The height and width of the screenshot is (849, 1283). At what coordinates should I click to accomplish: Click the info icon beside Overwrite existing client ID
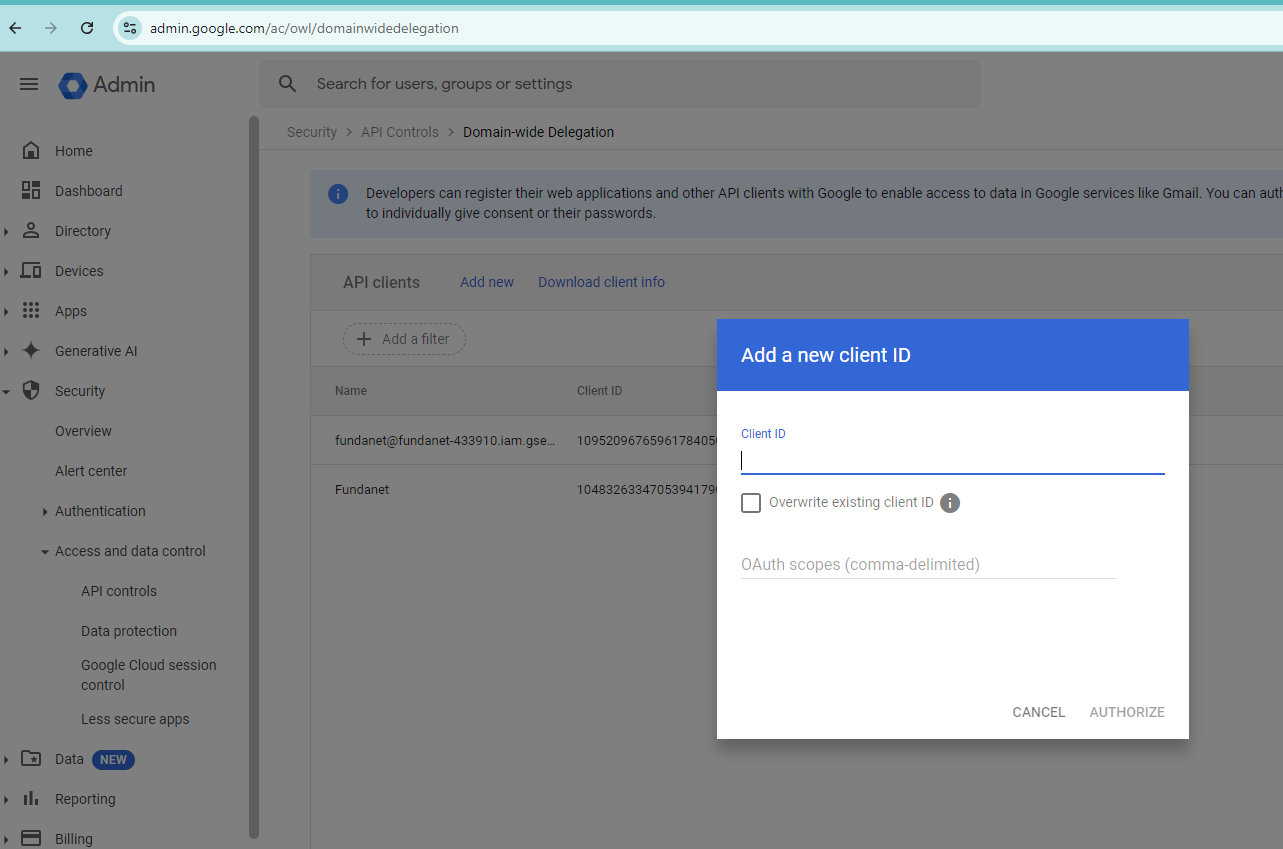click(x=950, y=503)
